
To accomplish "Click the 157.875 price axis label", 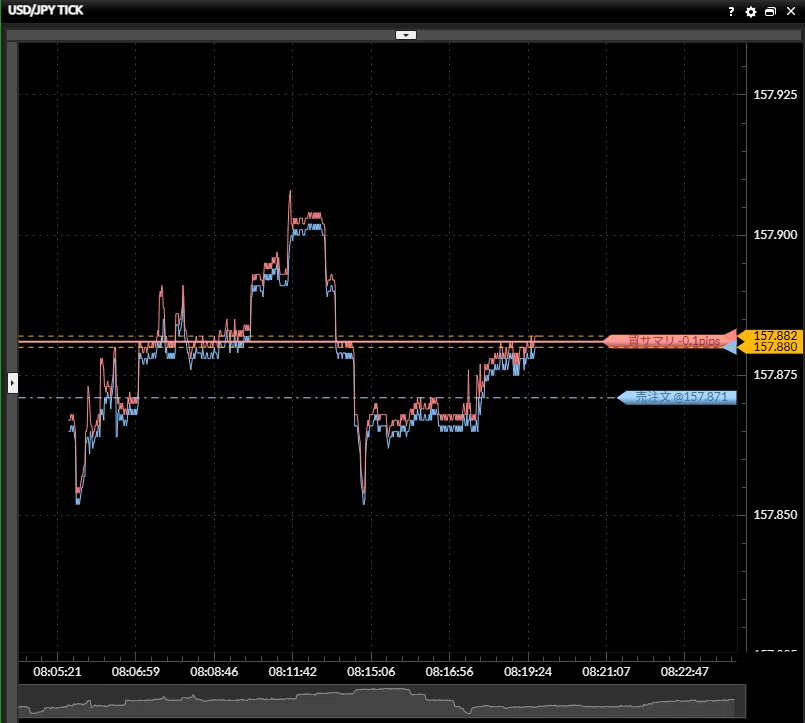I will pos(775,375).
